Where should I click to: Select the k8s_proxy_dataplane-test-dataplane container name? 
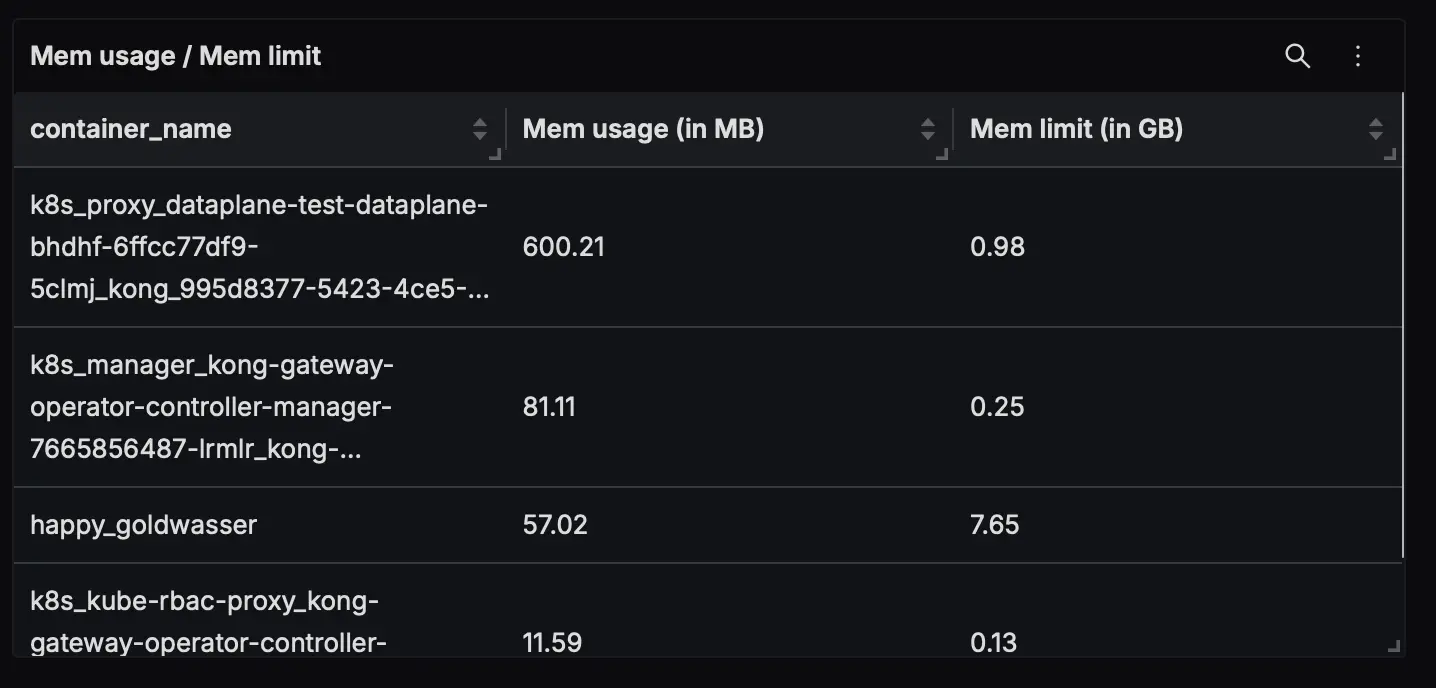click(x=260, y=247)
